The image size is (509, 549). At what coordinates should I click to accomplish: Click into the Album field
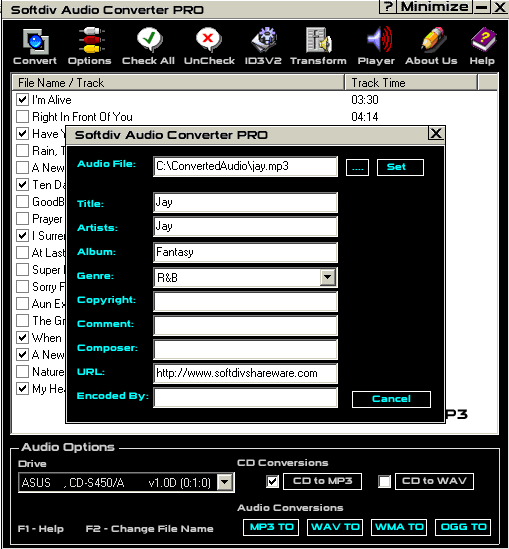coord(245,252)
